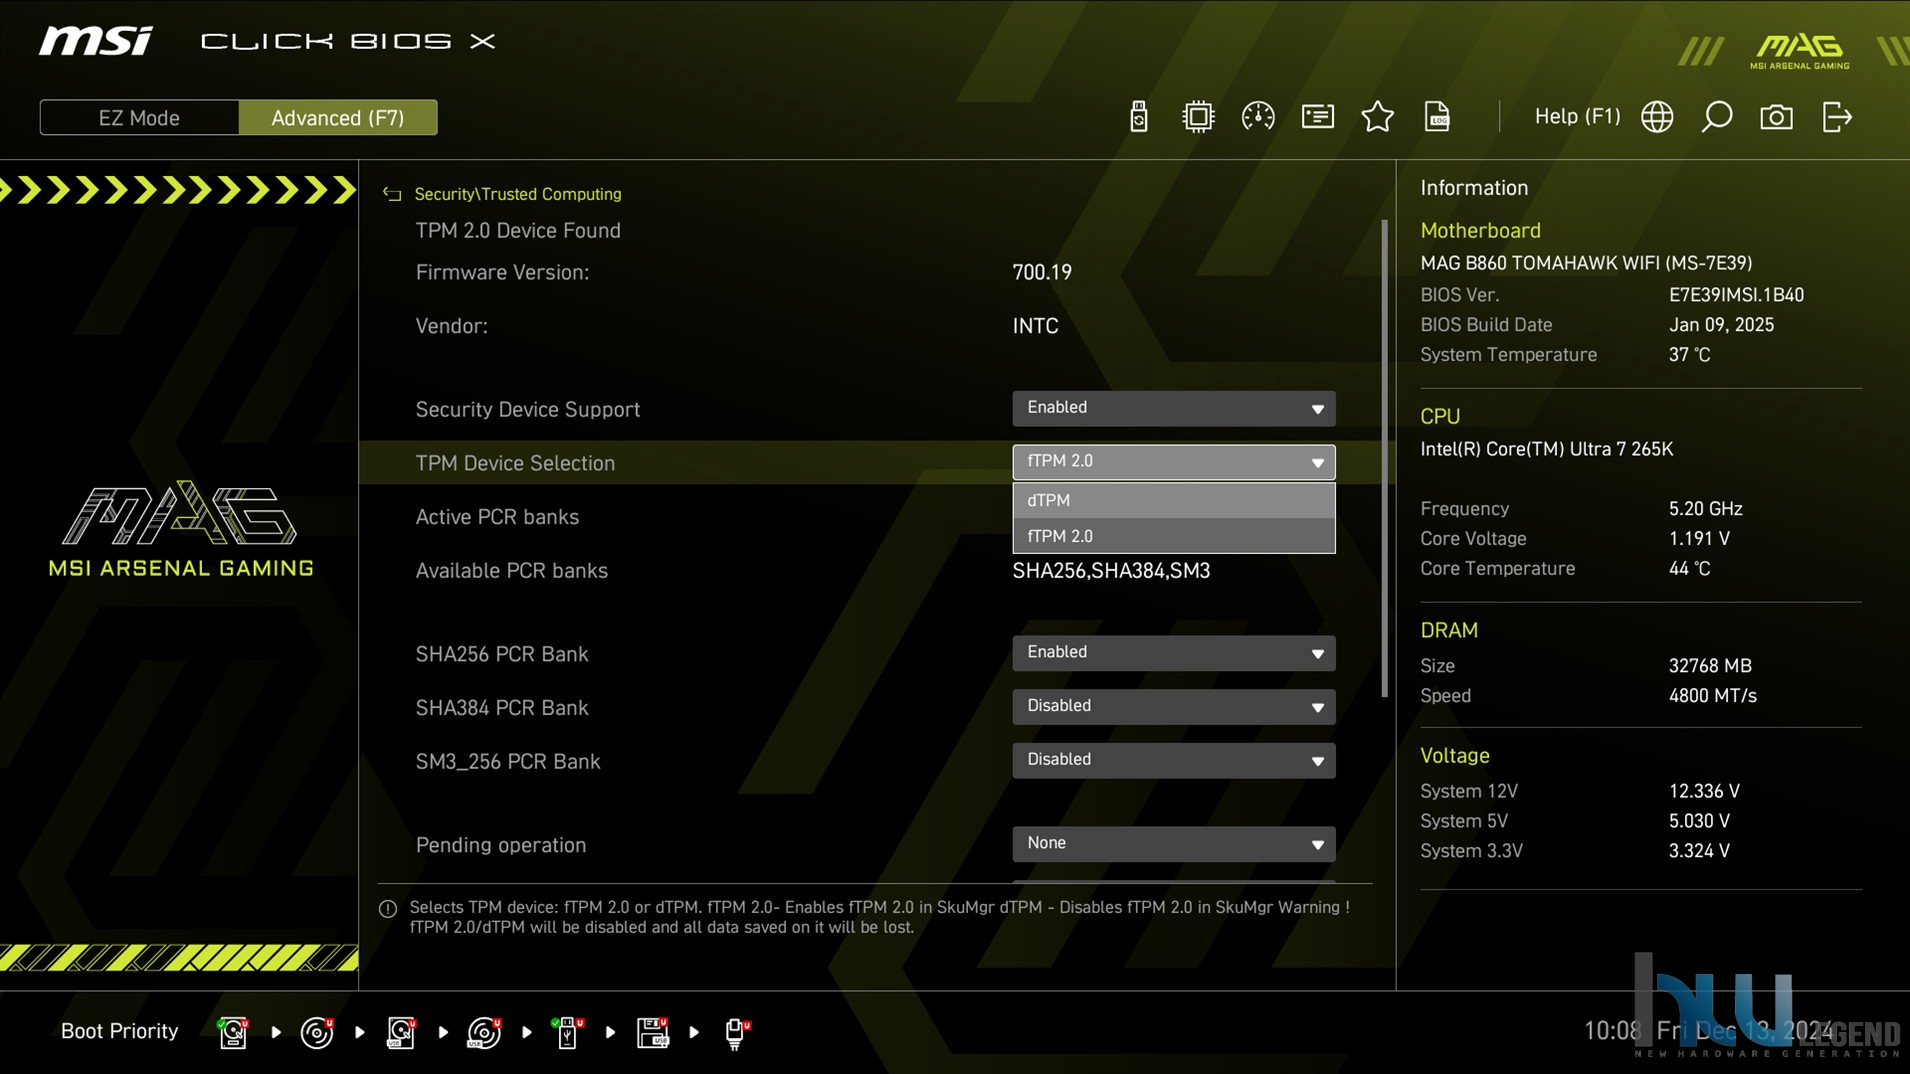Select the Pending operation label

click(501, 845)
